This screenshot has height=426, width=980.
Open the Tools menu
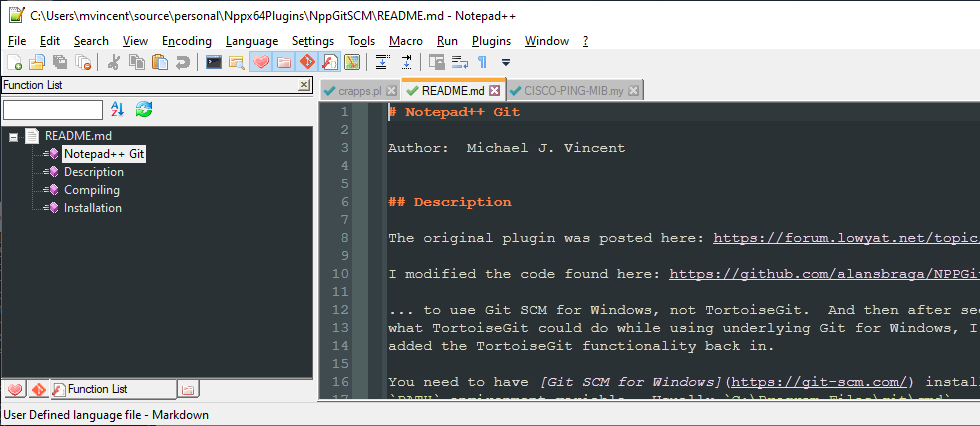coord(361,41)
